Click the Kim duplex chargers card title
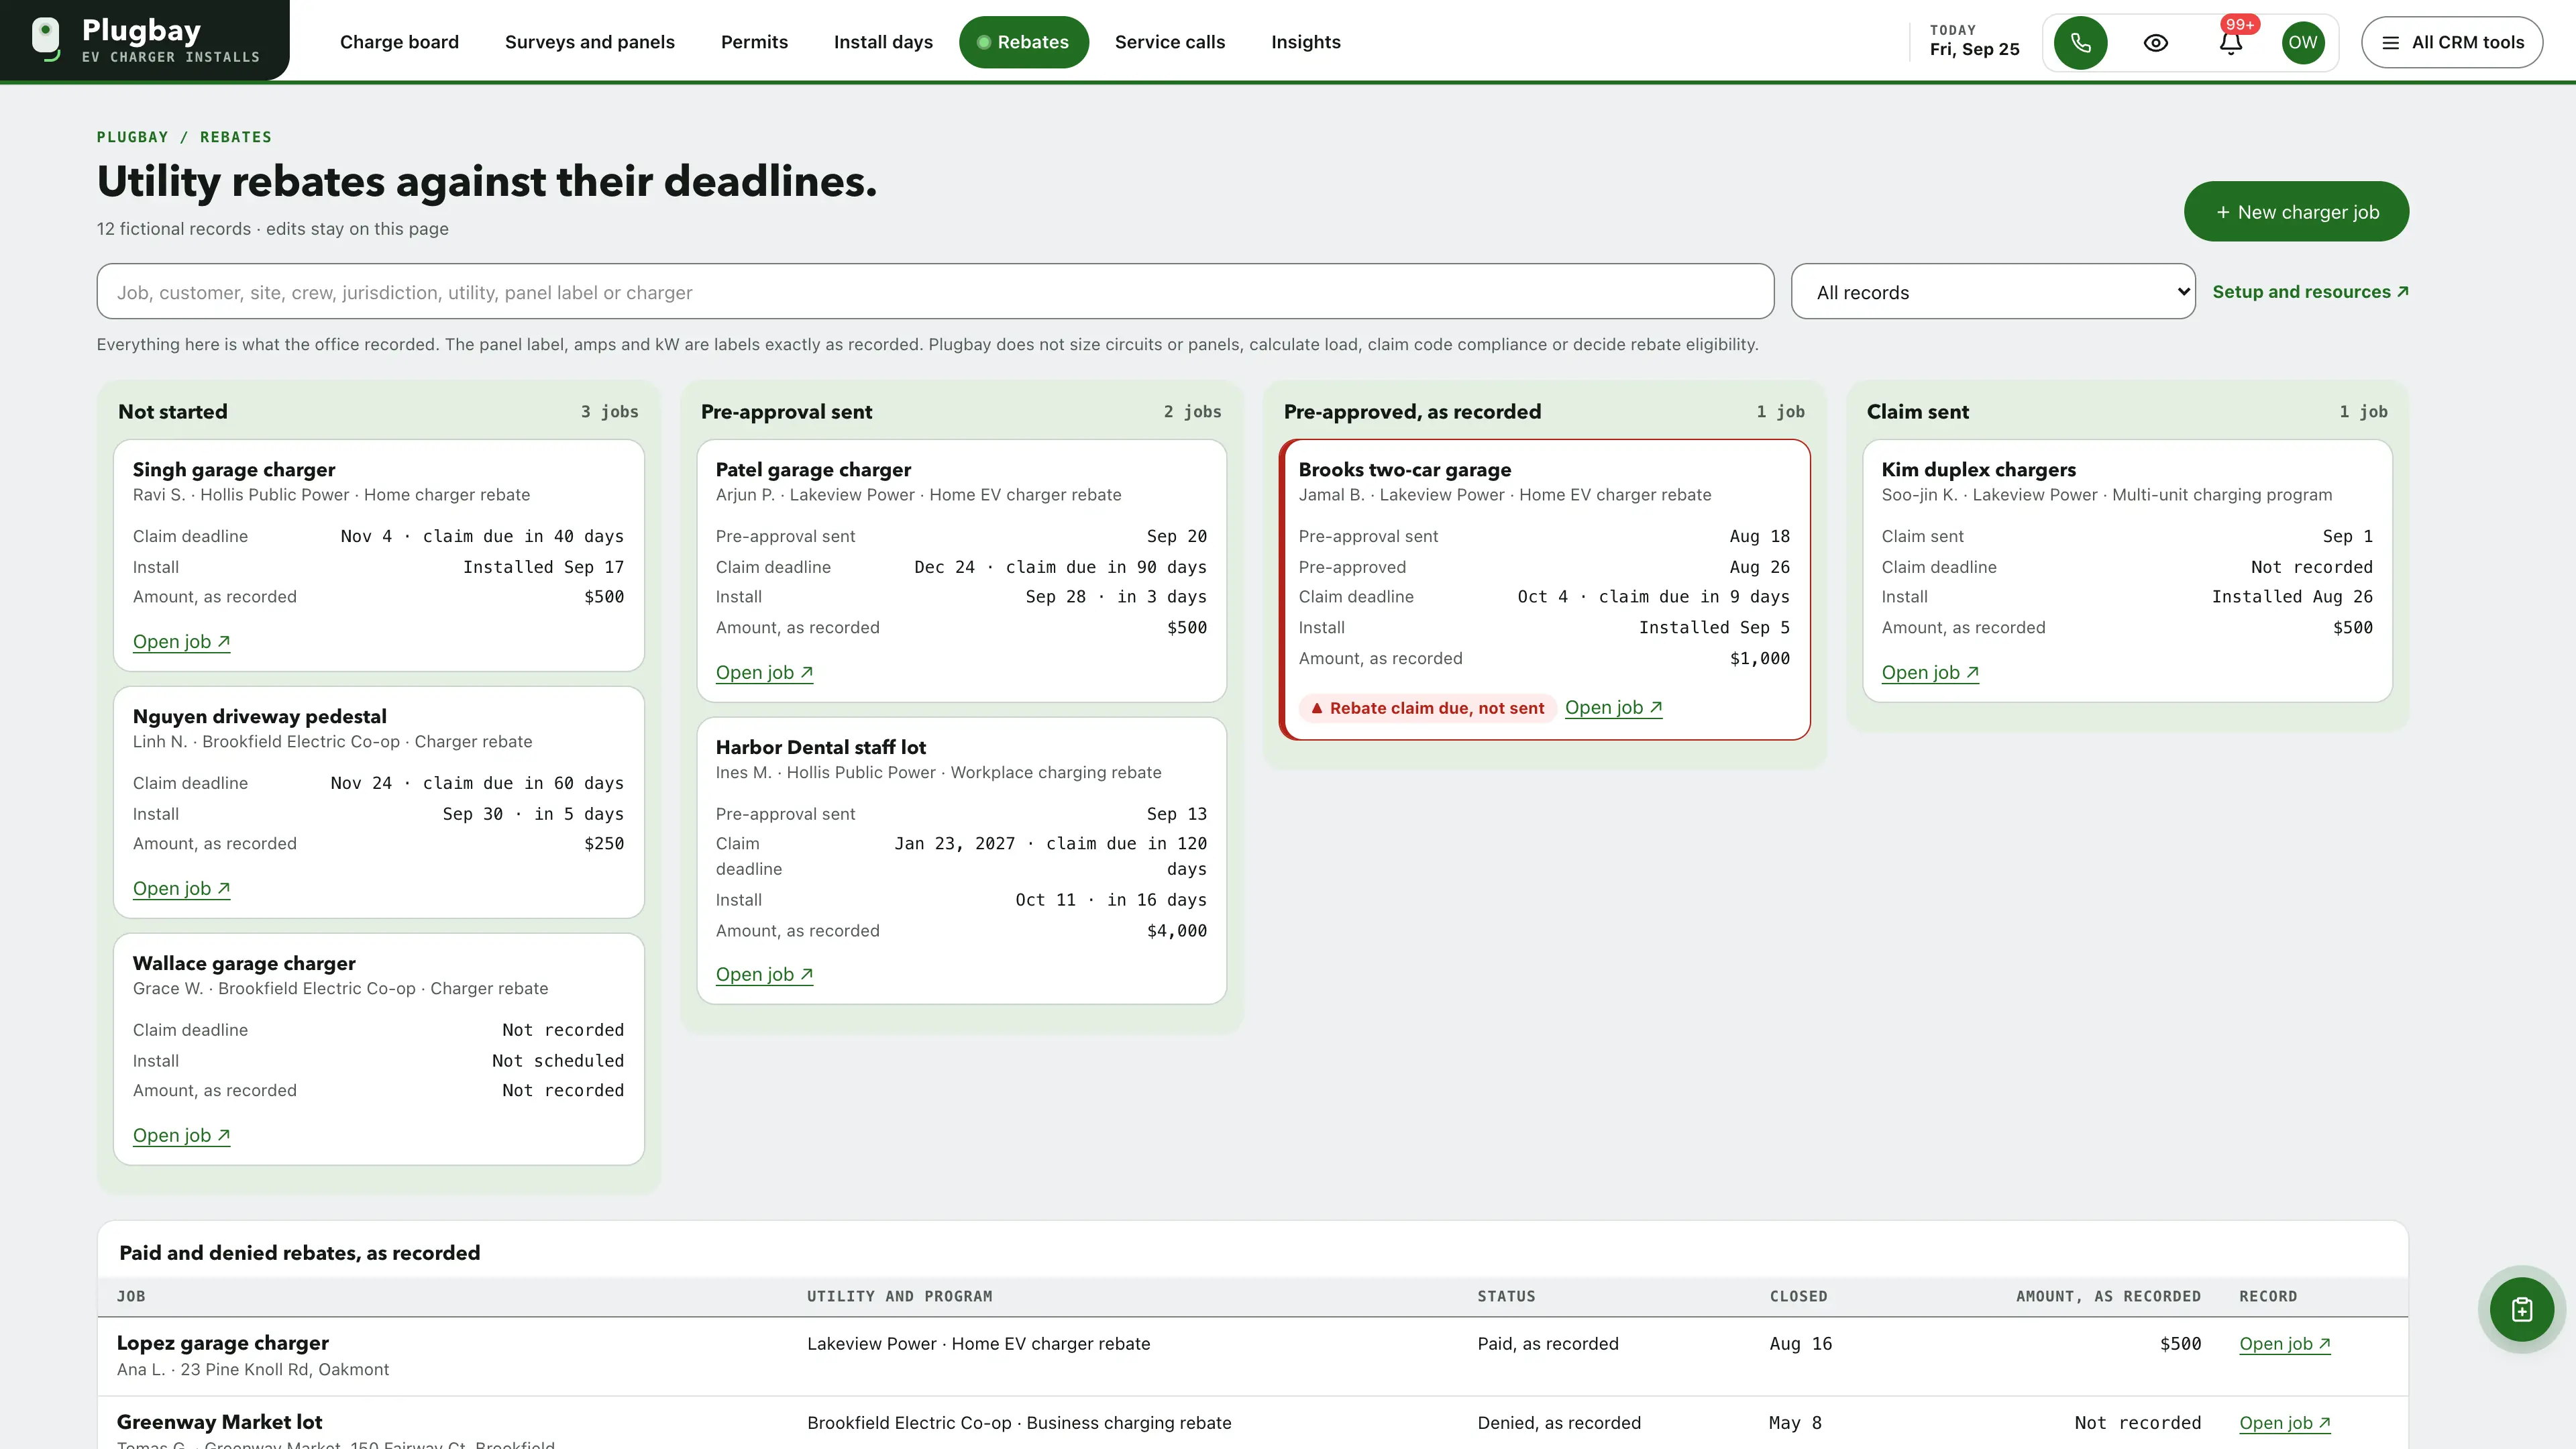Viewport: 2576px width, 1449px height. [x=1978, y=470]
